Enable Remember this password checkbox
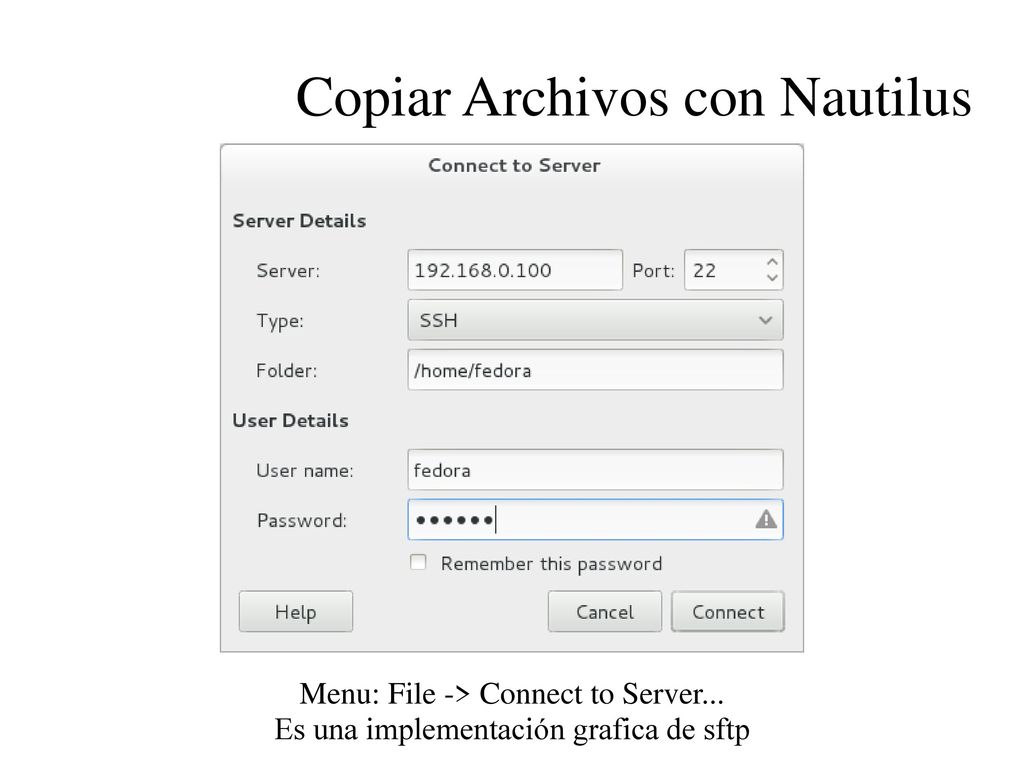1024x768 pixels. click(418, 562)
